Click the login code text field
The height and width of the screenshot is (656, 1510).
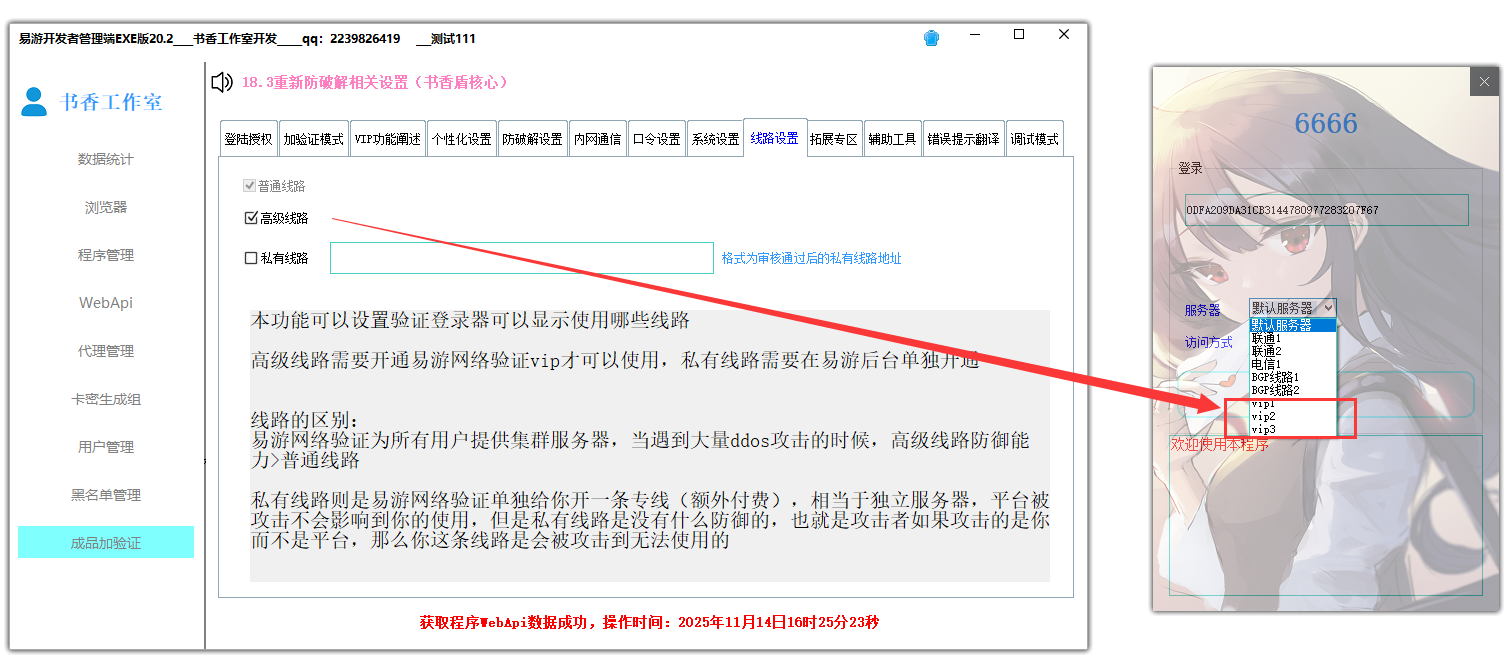click(1326, 210)
